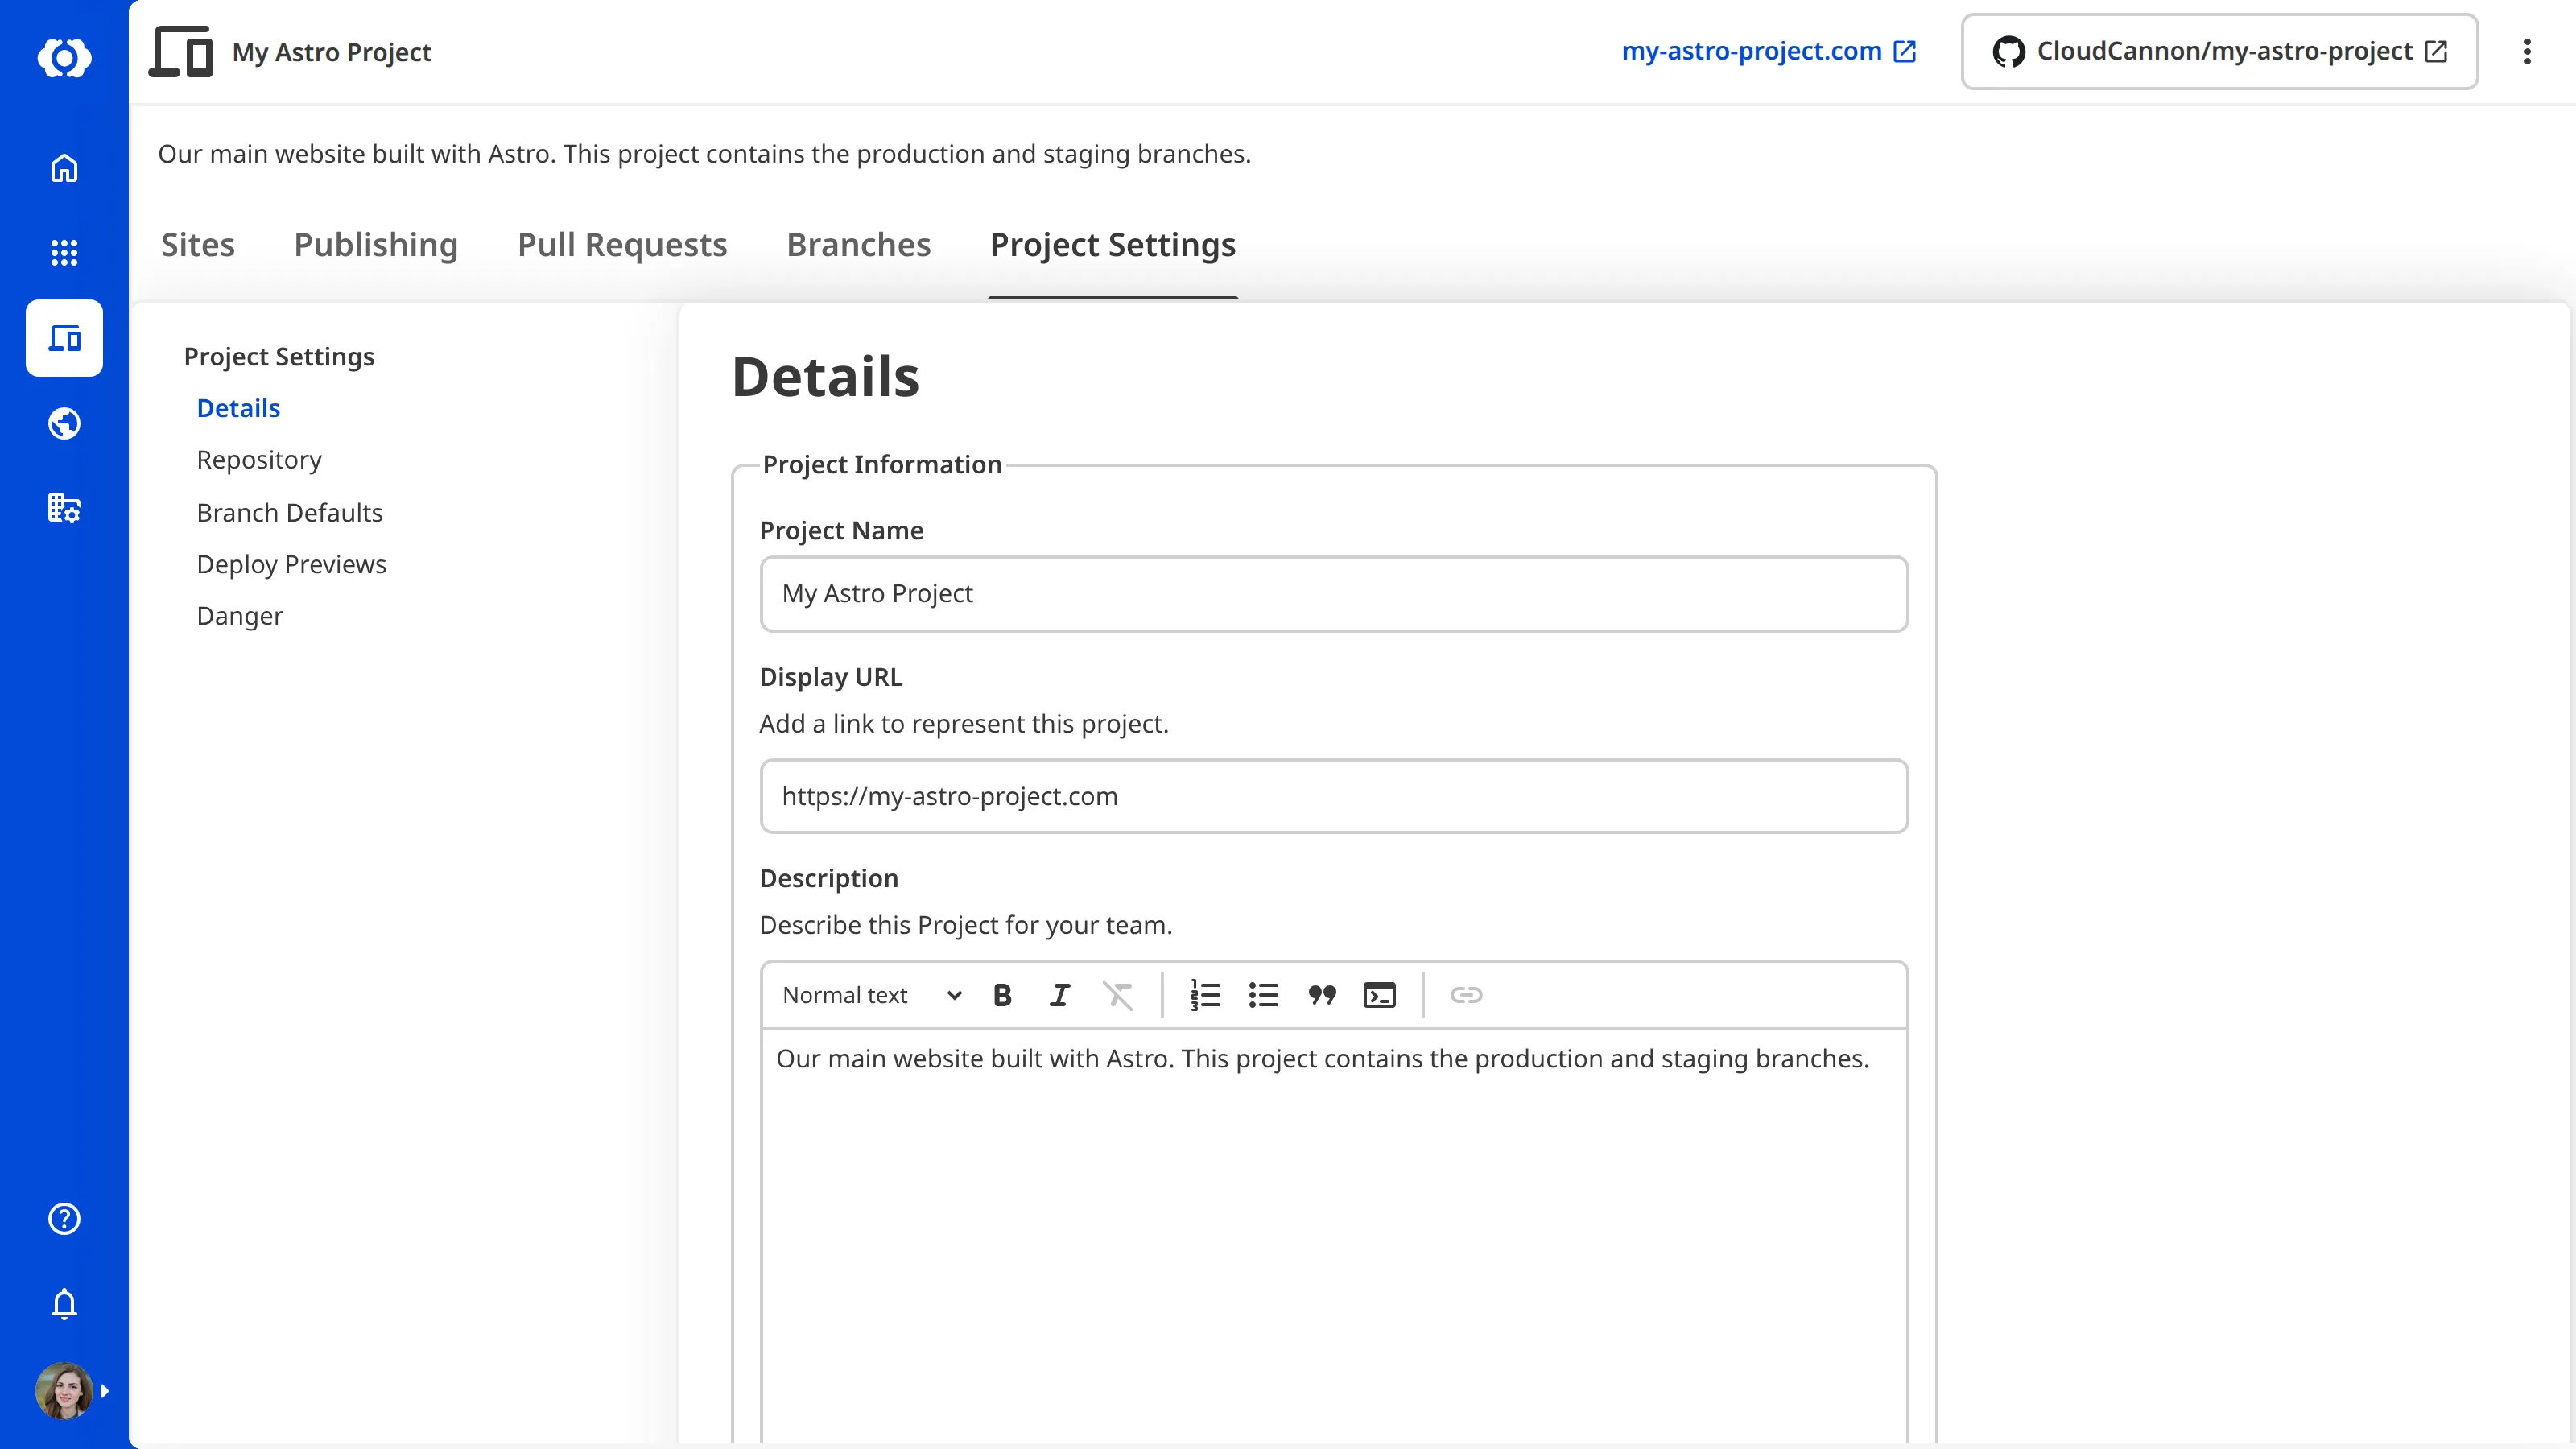Open the CloudCannon/my-astro-project GitHub button
This screenshot has width=2576, height=1449.
(x=2220, y=51)
